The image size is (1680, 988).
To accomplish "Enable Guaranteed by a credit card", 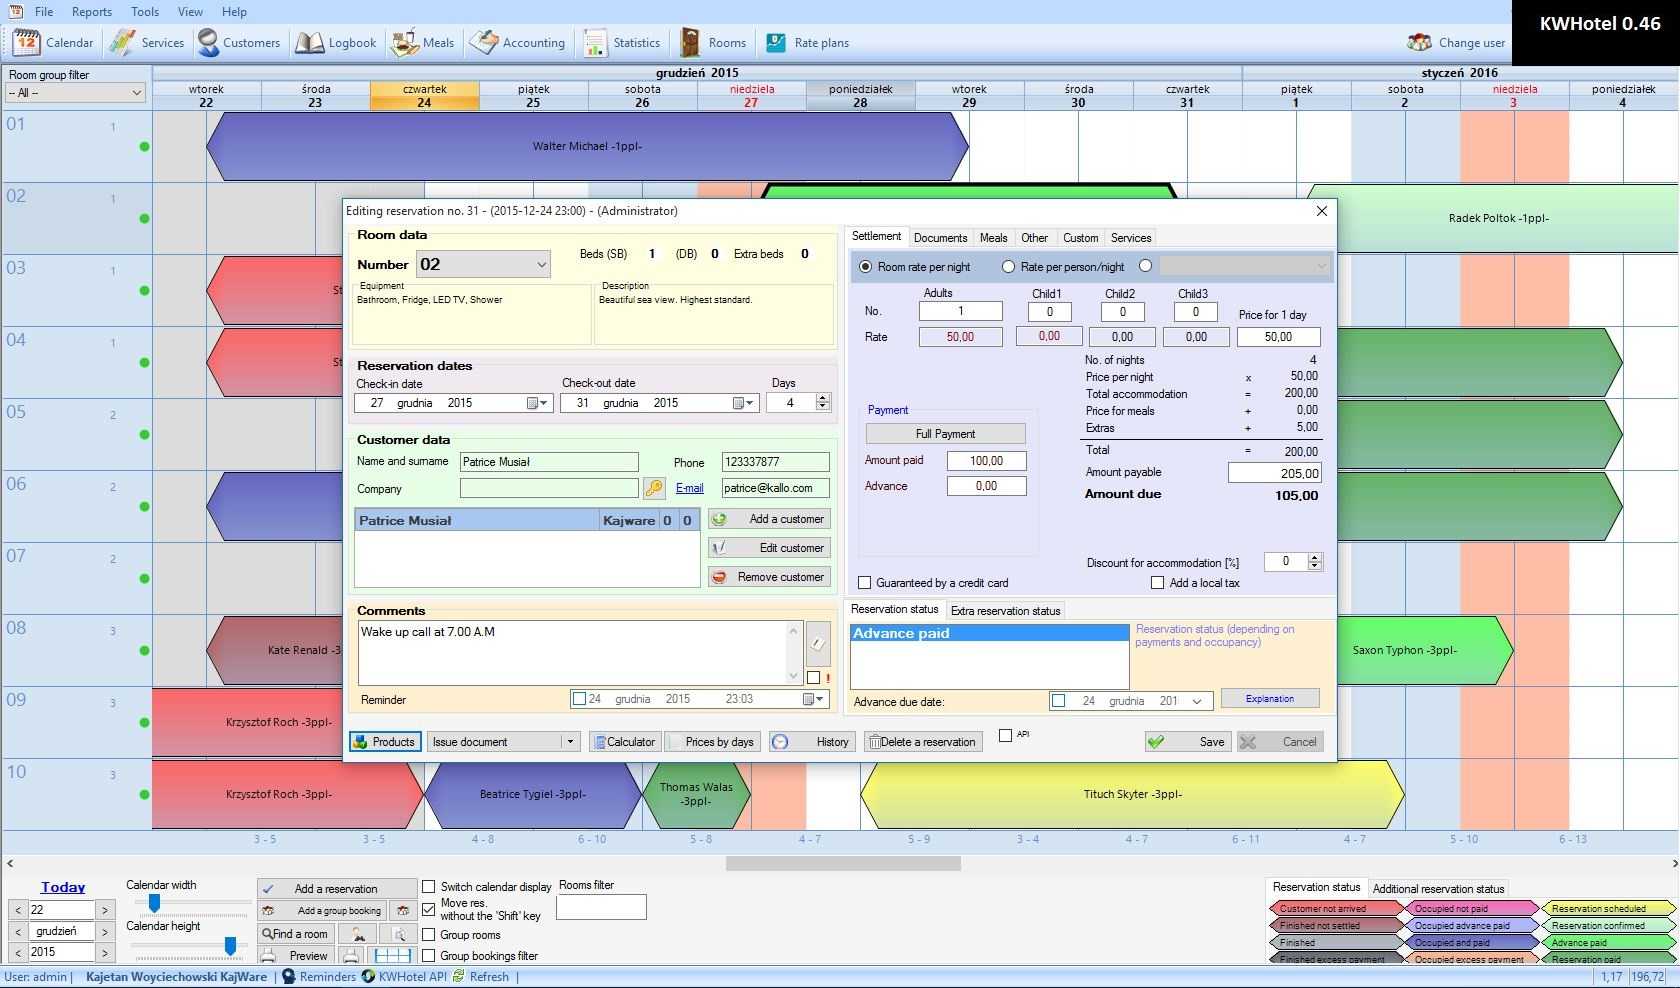I will point(865,583).
